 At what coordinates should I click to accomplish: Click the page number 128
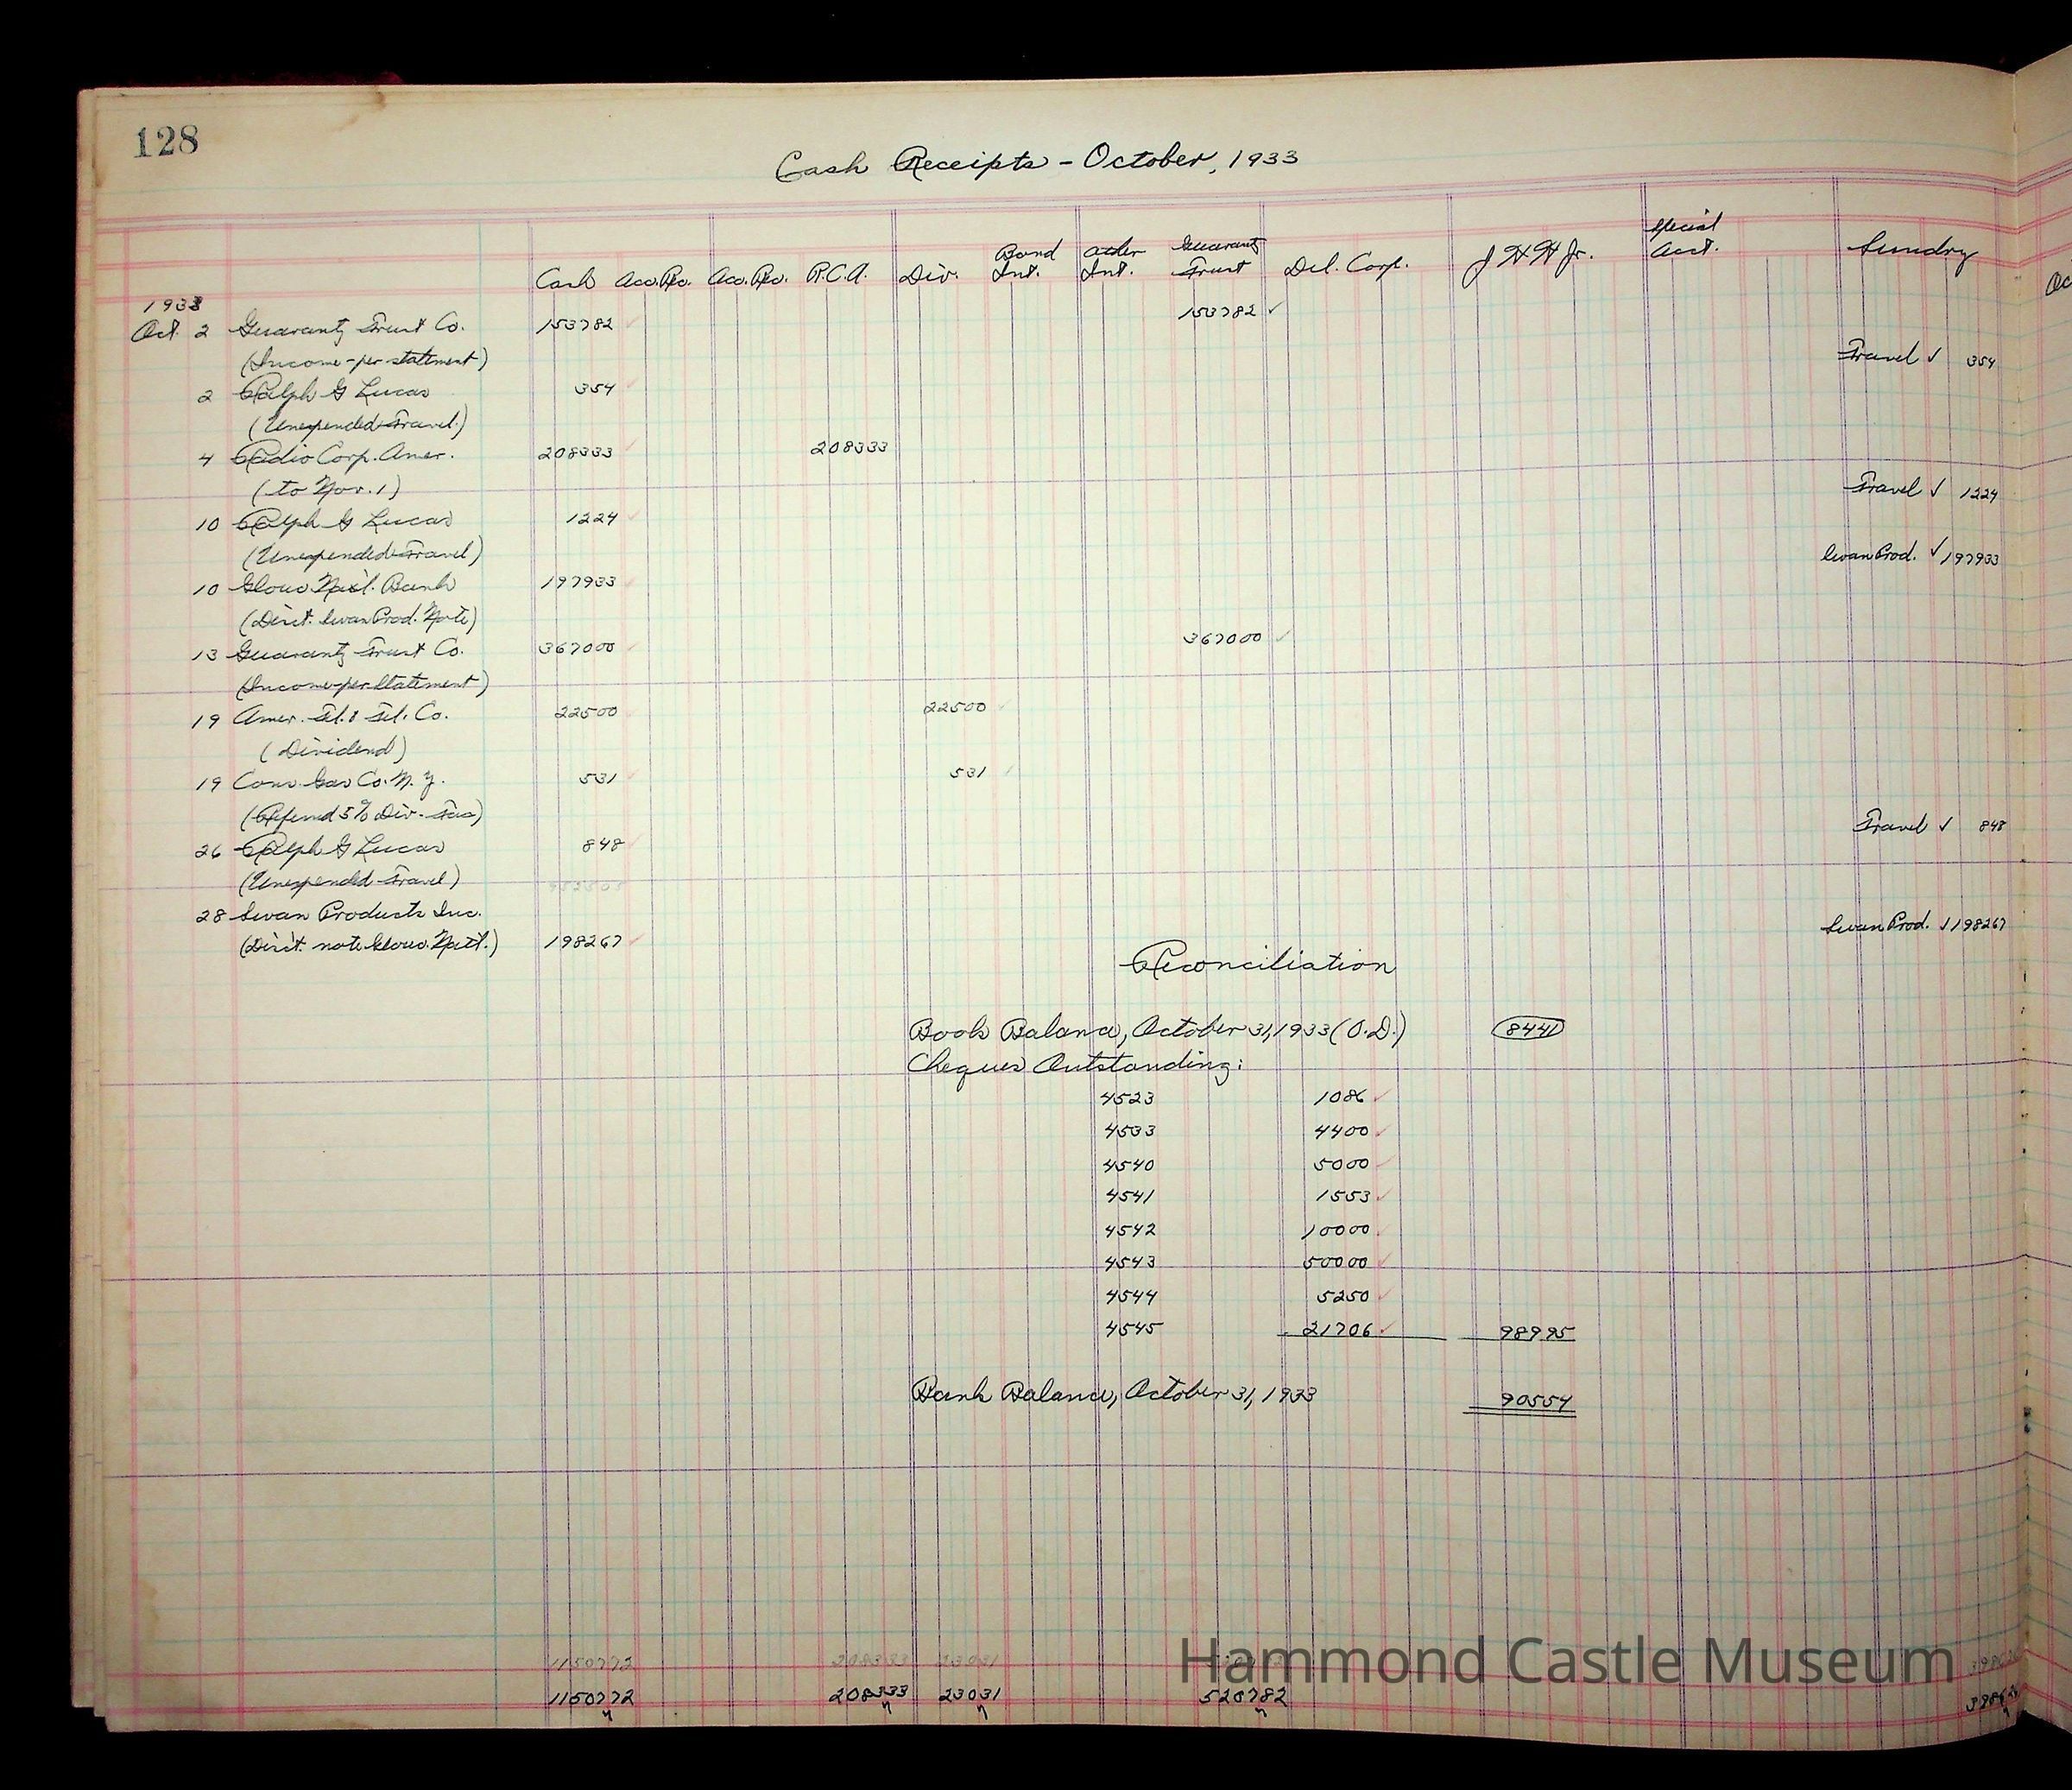click(x=167, y=142)
